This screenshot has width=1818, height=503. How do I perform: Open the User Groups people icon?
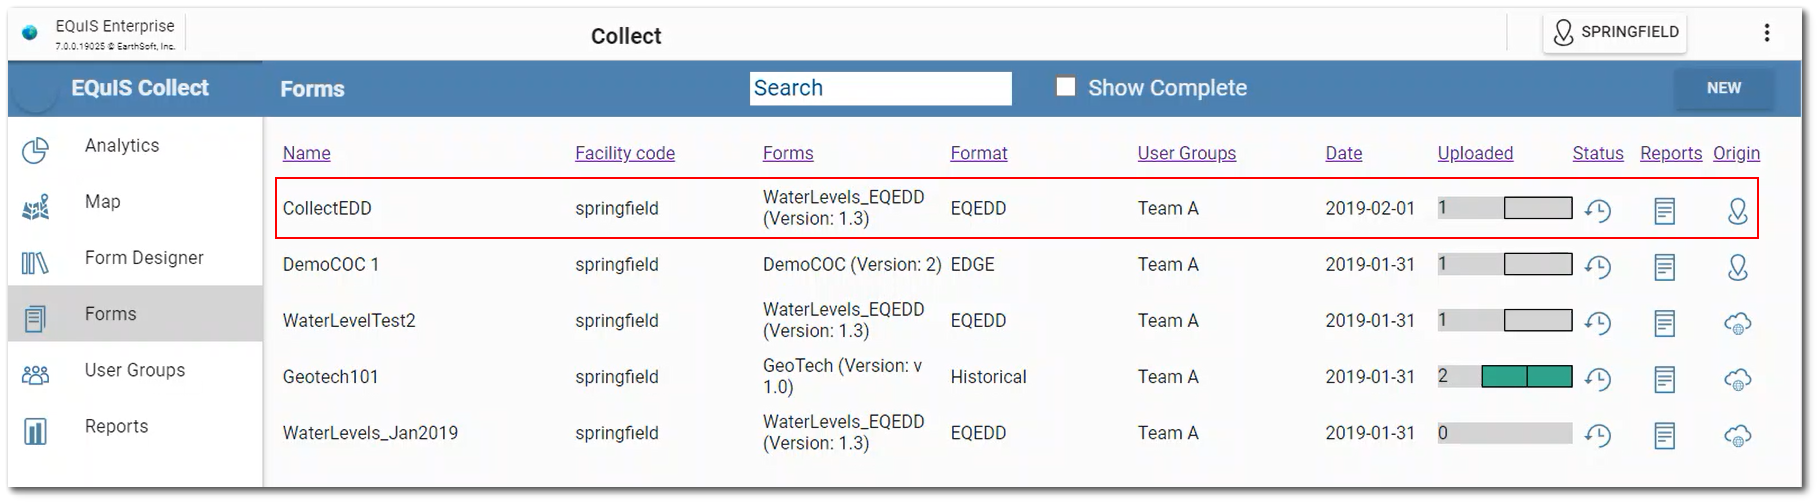[x=35, y=375]
